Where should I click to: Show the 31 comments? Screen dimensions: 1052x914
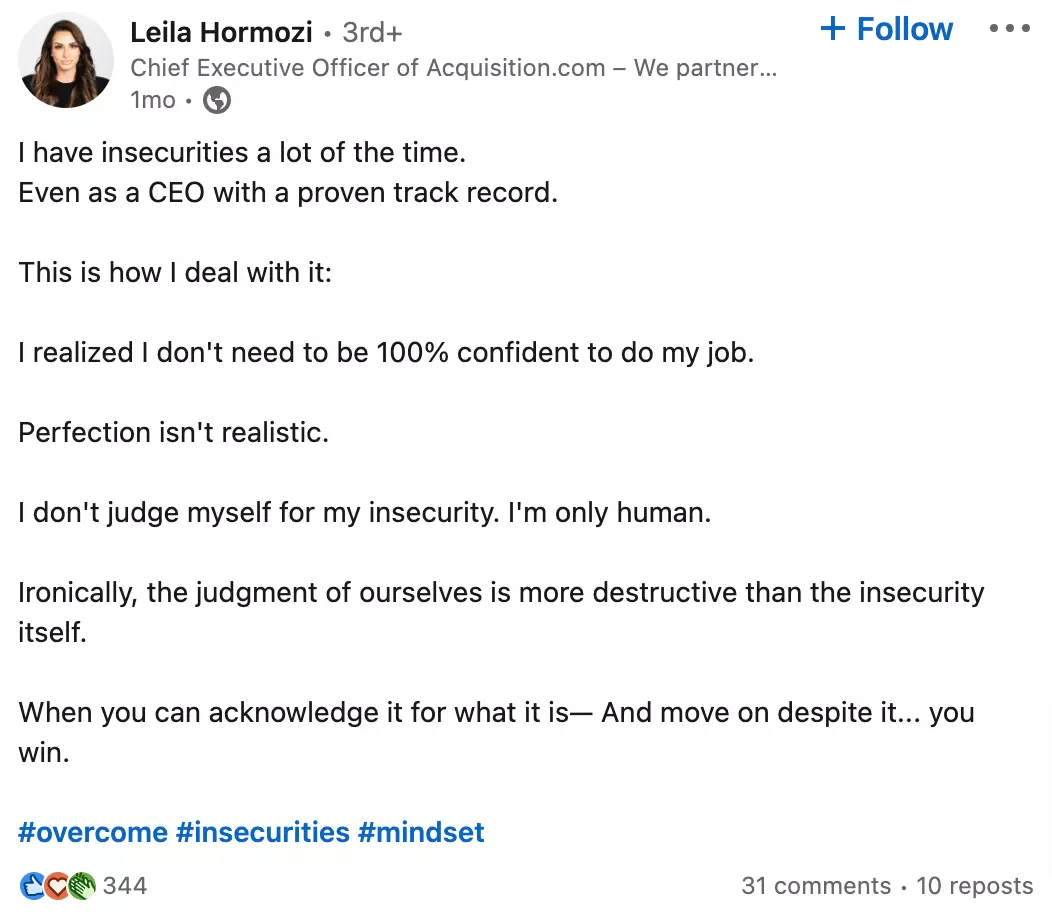tap(815, 886)
